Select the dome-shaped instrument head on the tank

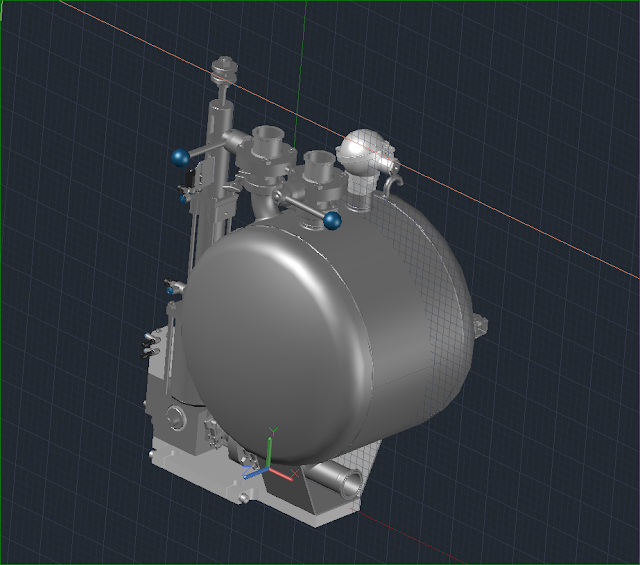(363, 150)
